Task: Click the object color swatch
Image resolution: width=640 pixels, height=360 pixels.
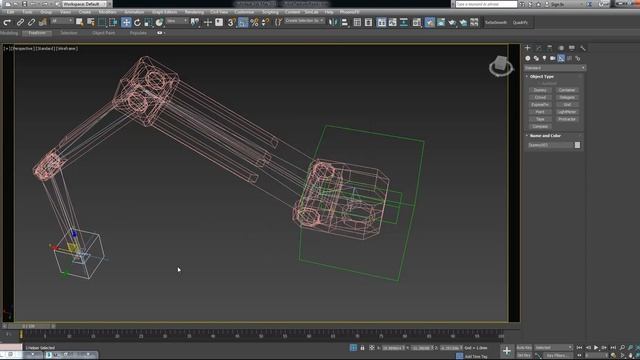Action: (x=577, y=145)
